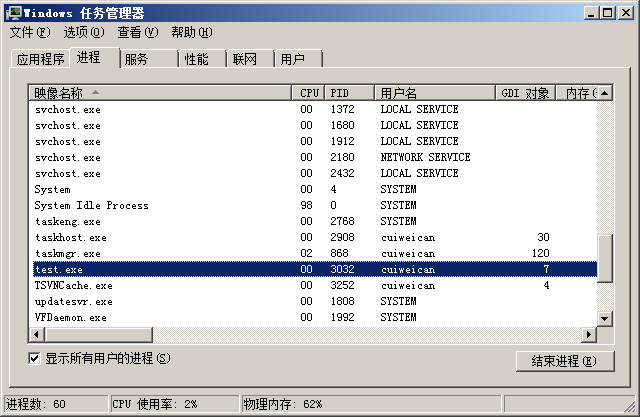
Task: Select svchost.exe row with PID 1912
Action: point(315,141)
